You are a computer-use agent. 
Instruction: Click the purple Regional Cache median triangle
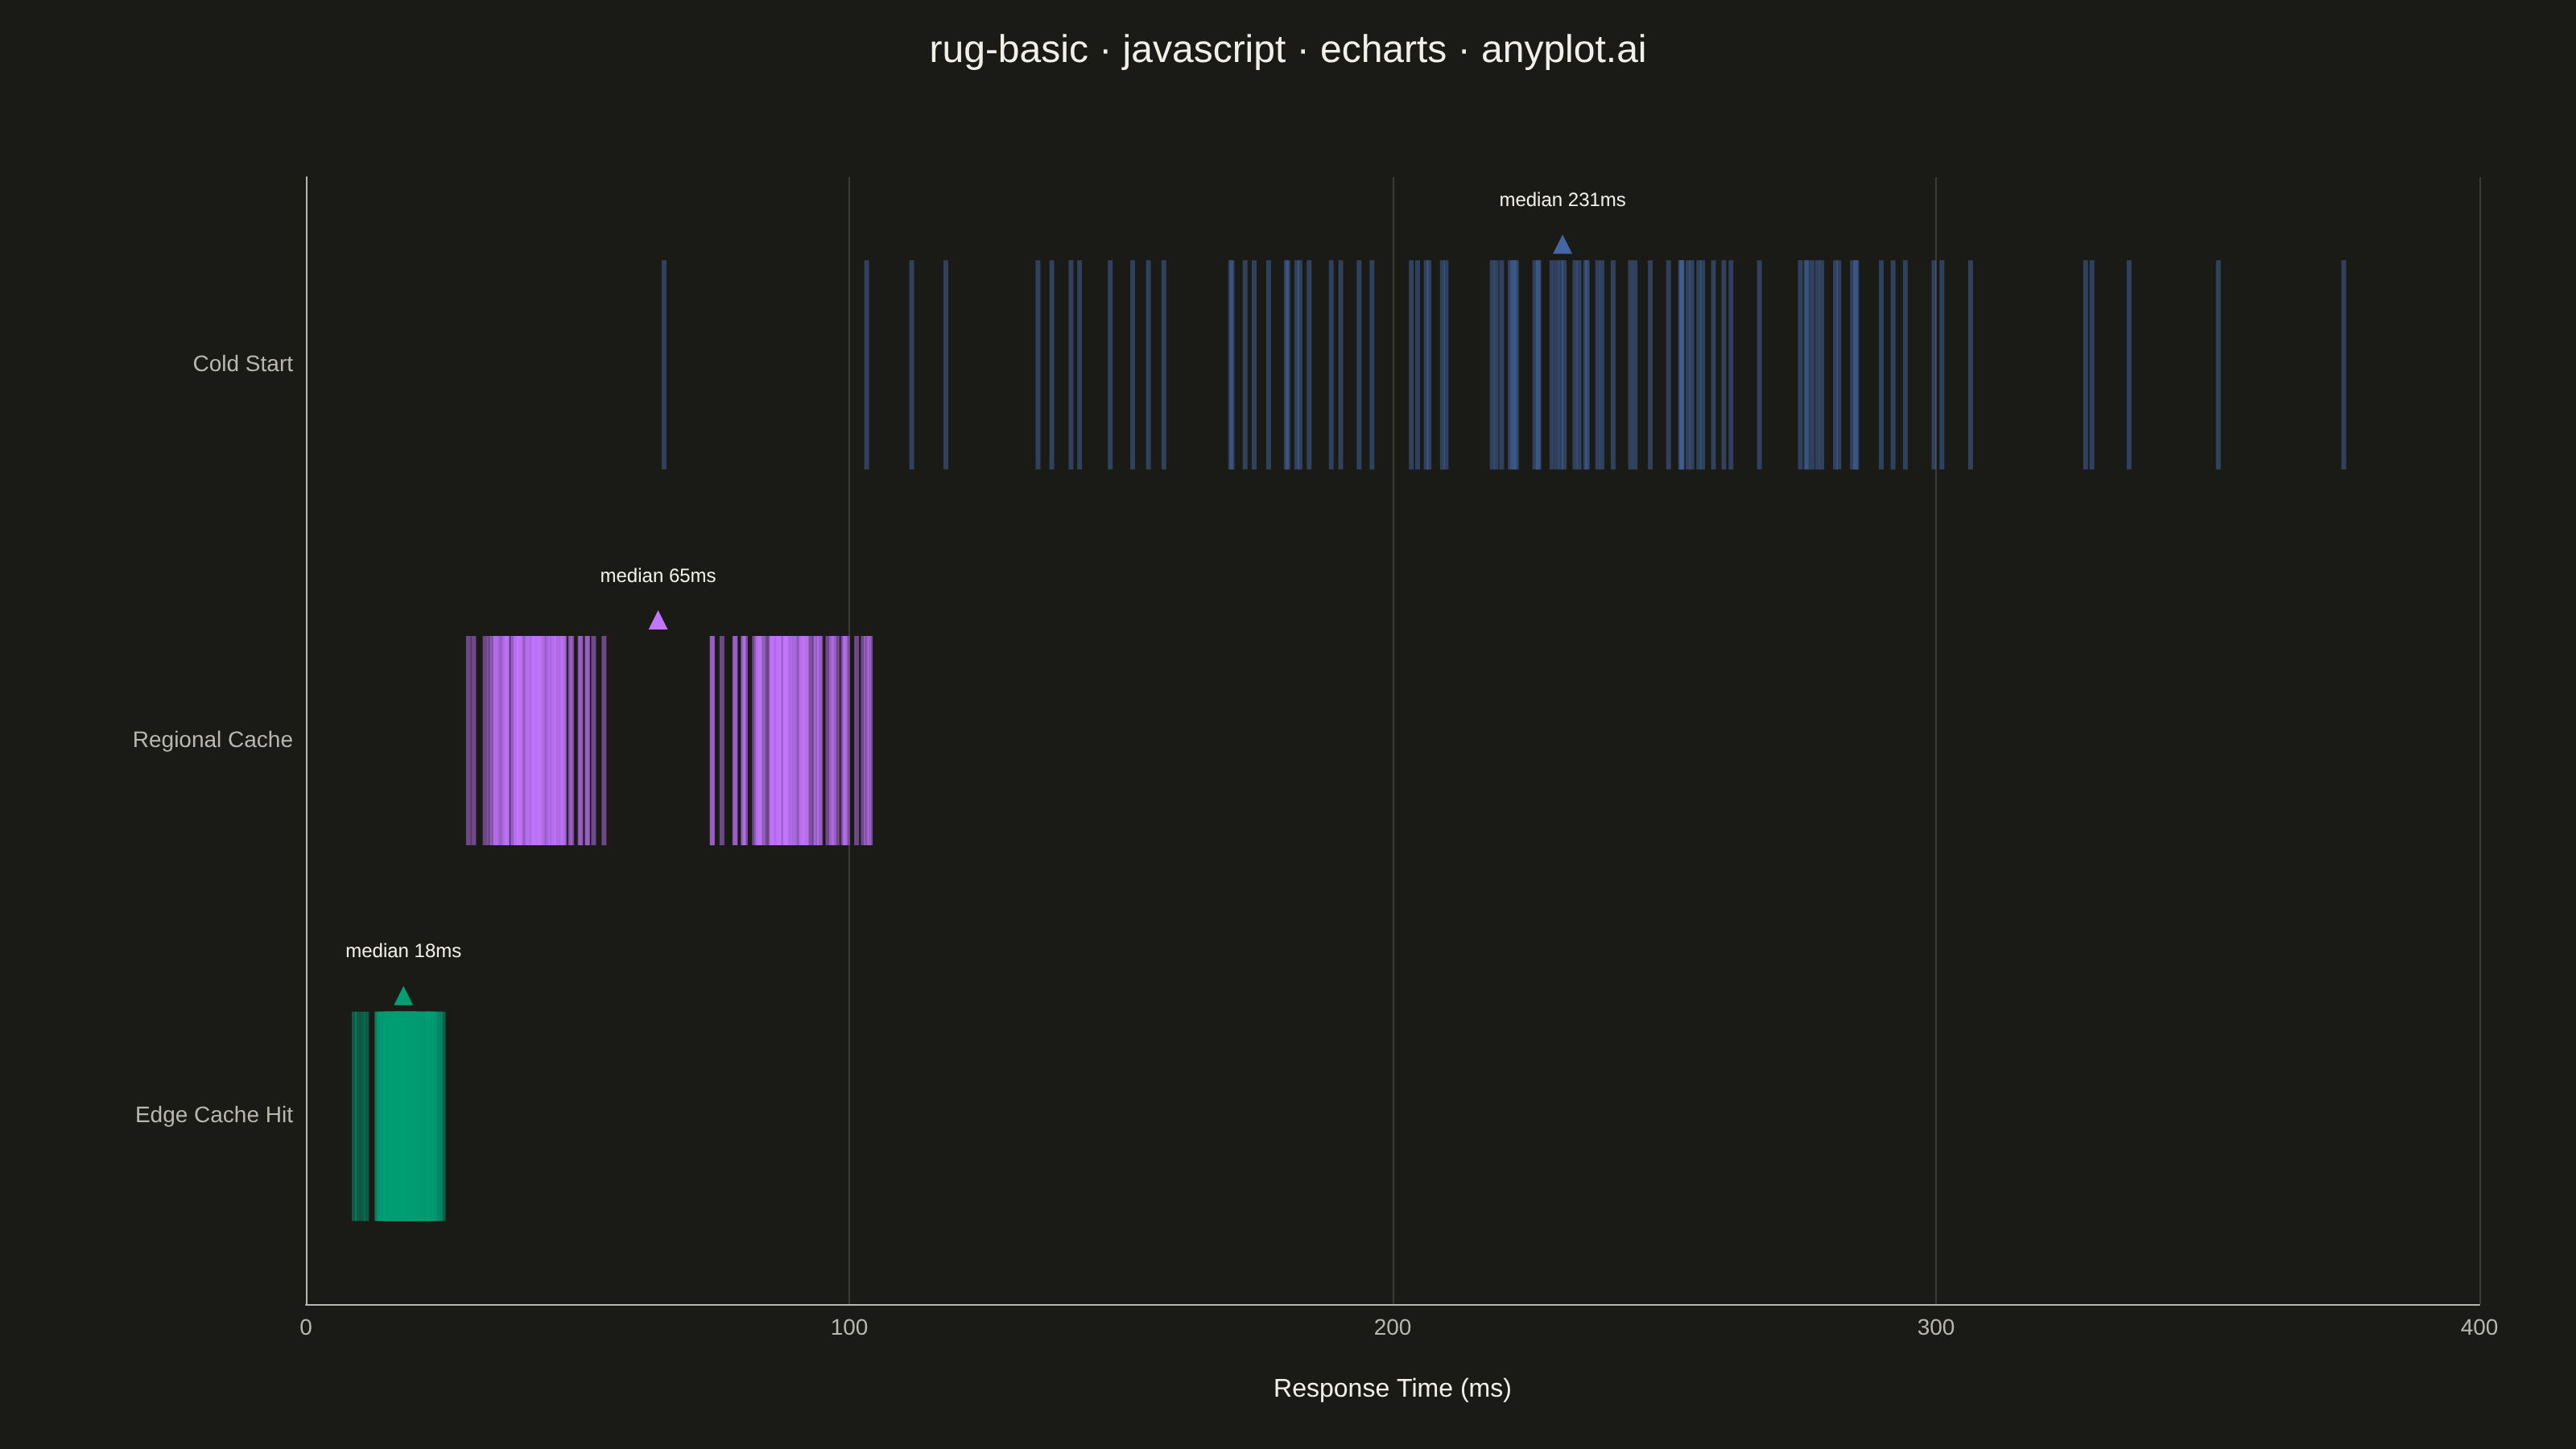click(658, 620)
